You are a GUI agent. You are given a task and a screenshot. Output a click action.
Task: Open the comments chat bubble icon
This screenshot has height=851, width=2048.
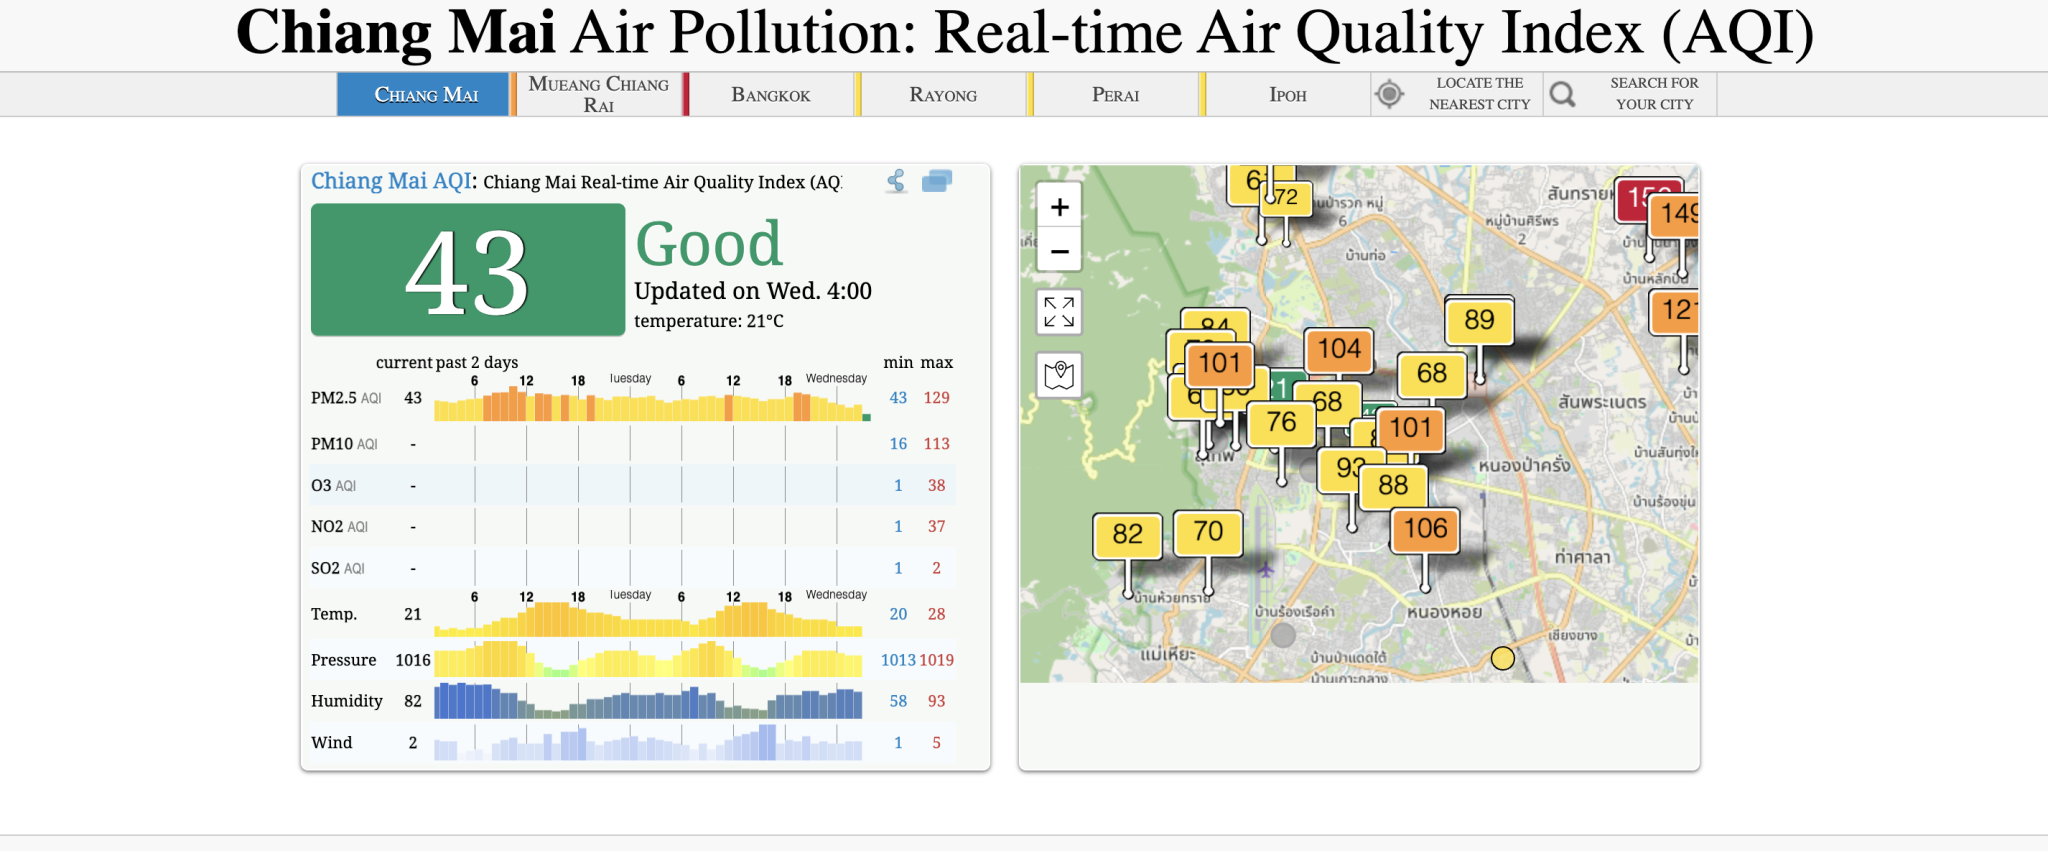coord(936,181)
